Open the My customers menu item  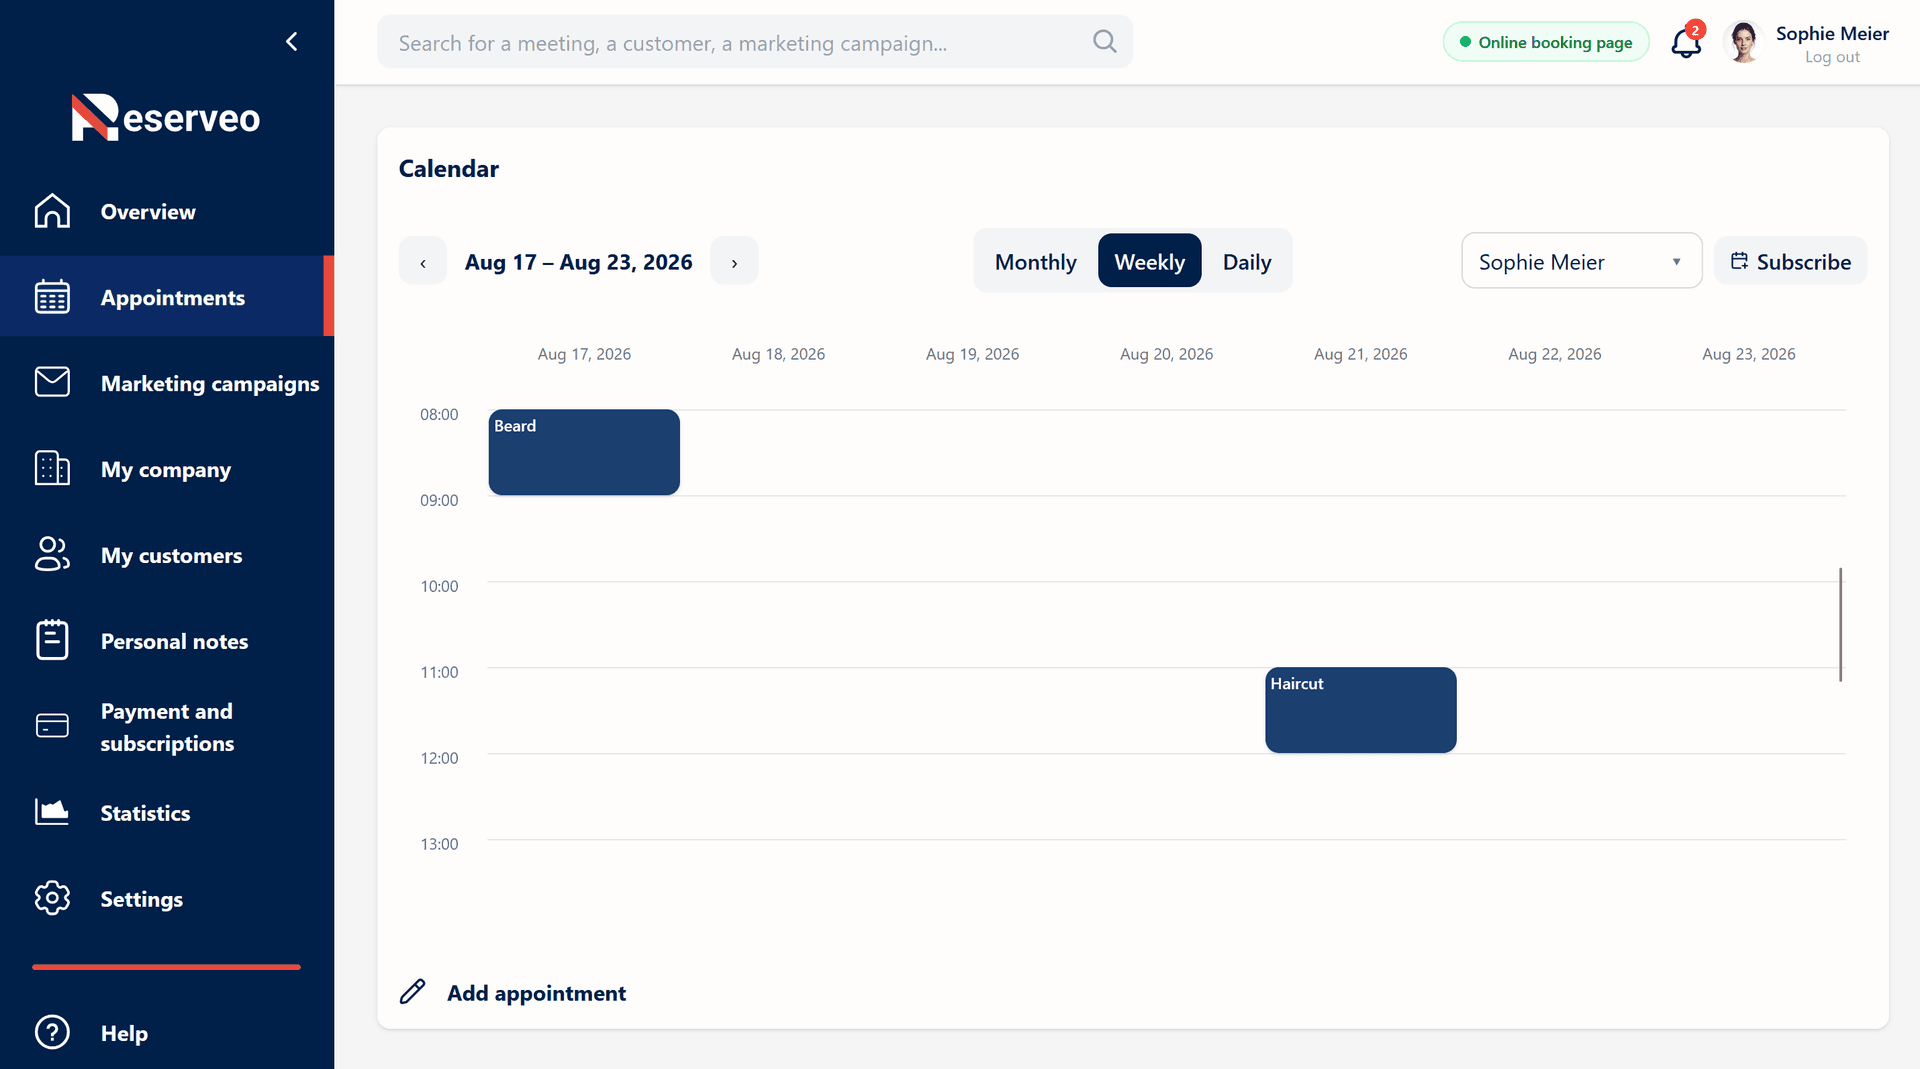tap(167, 555)
